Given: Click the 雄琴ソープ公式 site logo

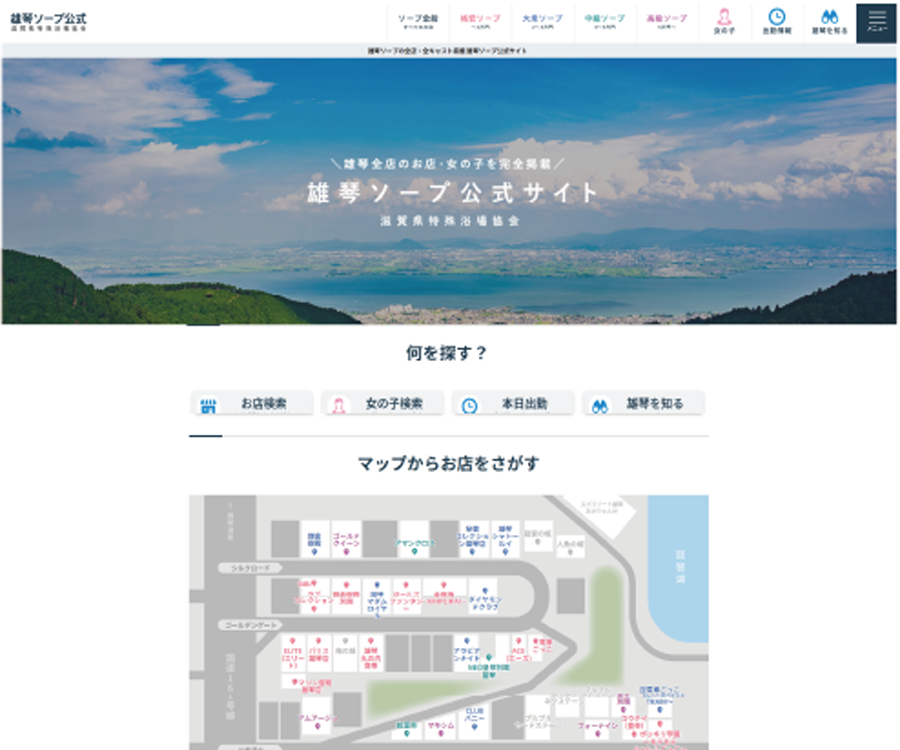Looking at the screenshot, I should pyautogui.click(x=48, y=22).
